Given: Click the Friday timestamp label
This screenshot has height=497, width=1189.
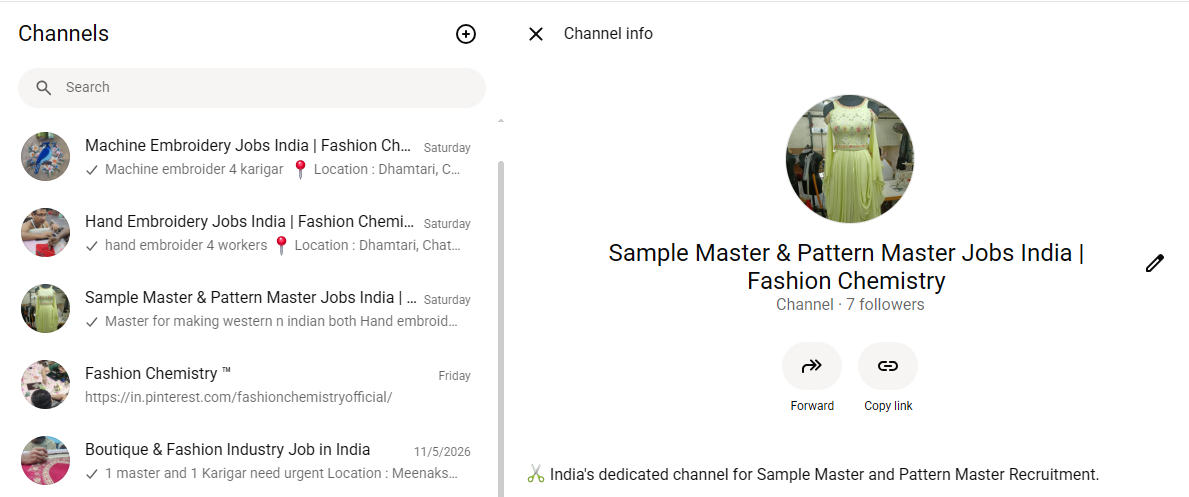Looking at the screenshot, I should (x=454, y=376).
